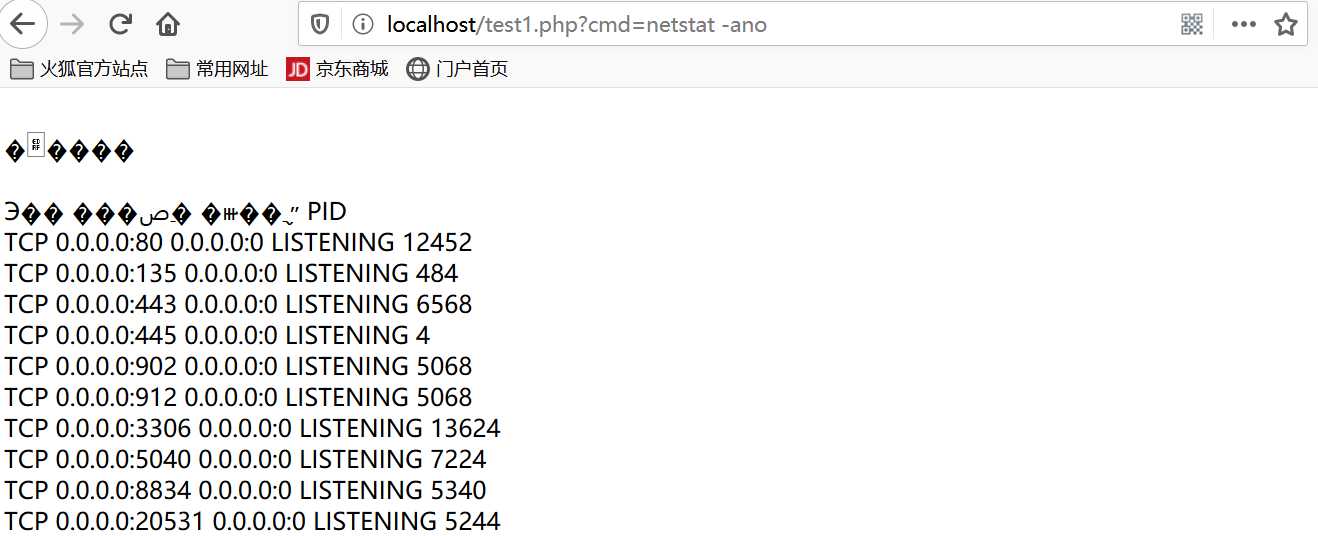Open the QR code icon in address bar

1192,24
